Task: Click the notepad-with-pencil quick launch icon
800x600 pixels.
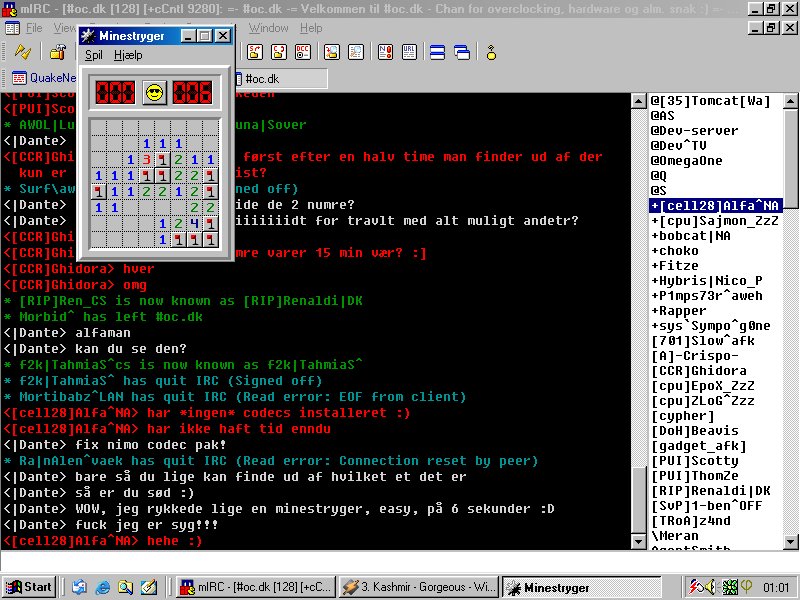Action: [x=149, y=587]
